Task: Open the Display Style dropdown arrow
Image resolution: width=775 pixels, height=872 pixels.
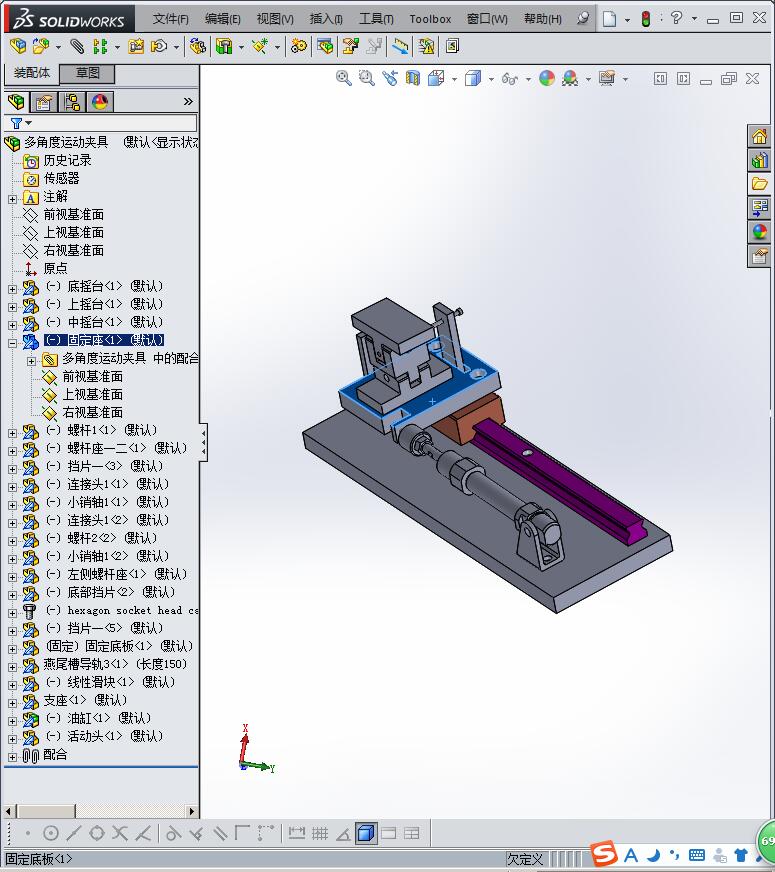Action: pyautogui.click(x=491, y=80)
